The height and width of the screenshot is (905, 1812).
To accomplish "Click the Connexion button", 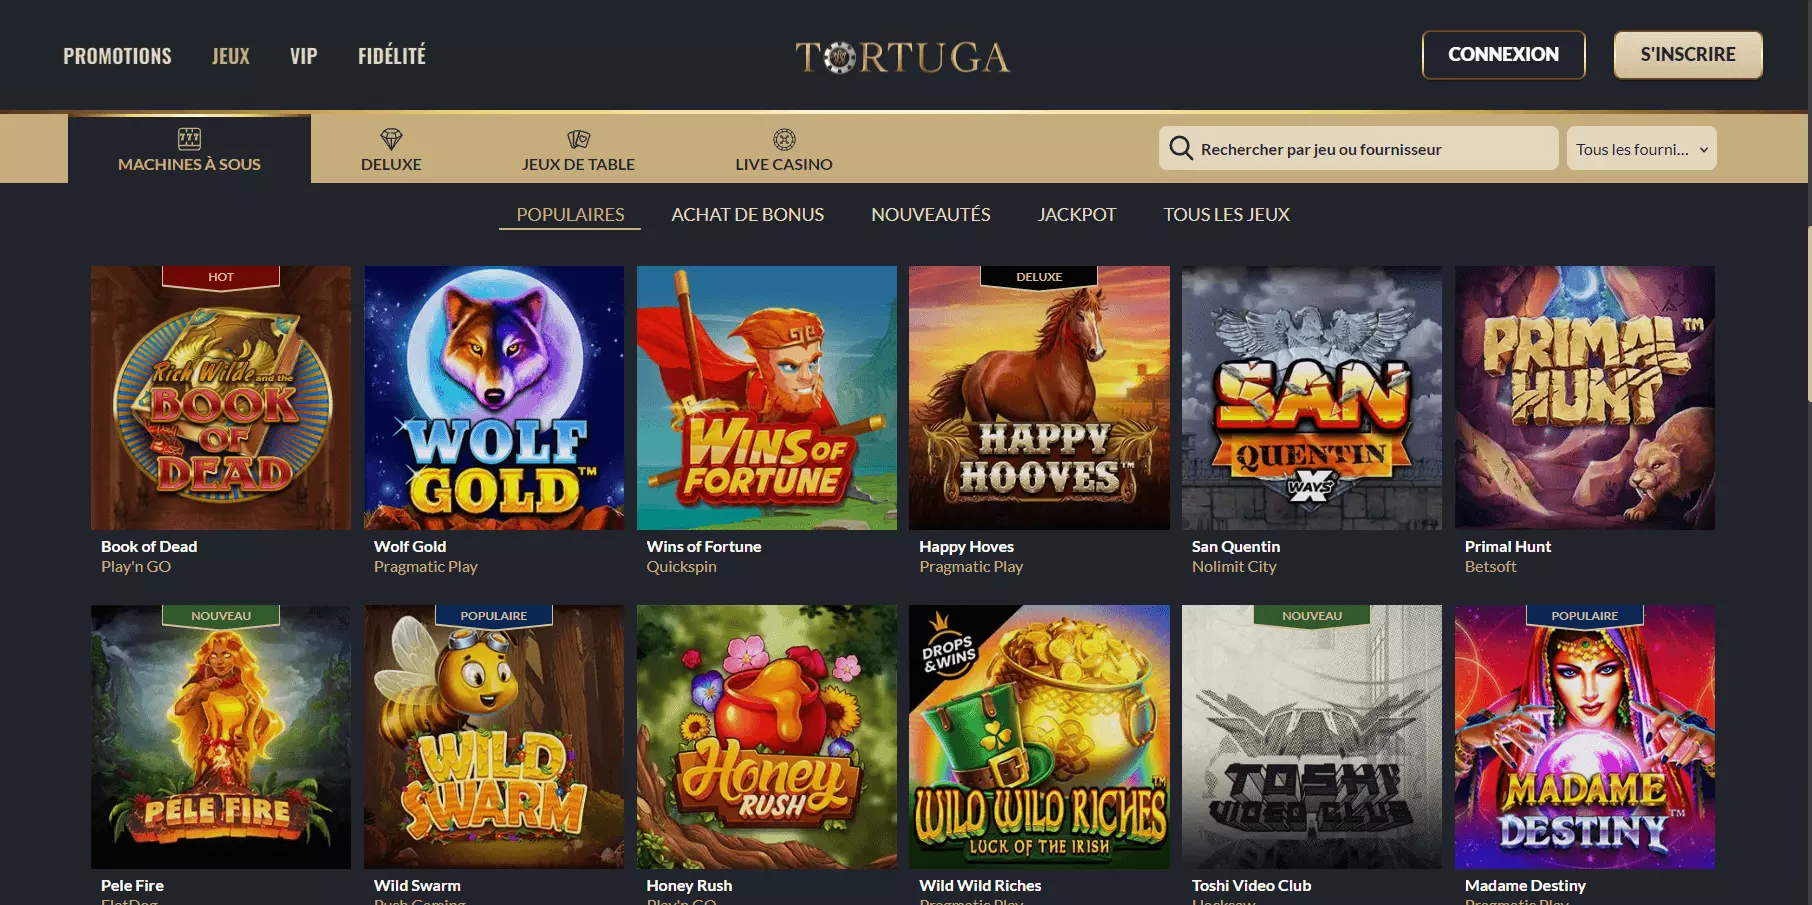I will [1503, 54].
